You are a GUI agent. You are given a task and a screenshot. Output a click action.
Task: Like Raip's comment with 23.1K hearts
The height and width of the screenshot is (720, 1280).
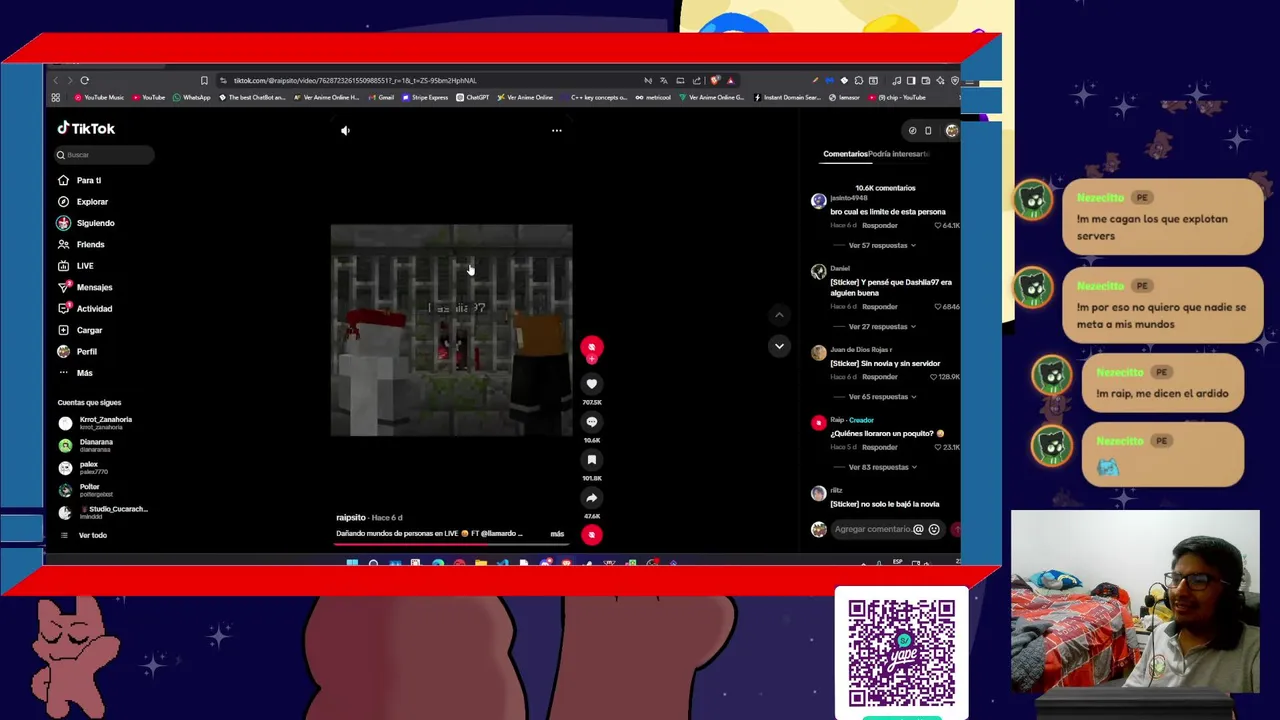point(937,447)
